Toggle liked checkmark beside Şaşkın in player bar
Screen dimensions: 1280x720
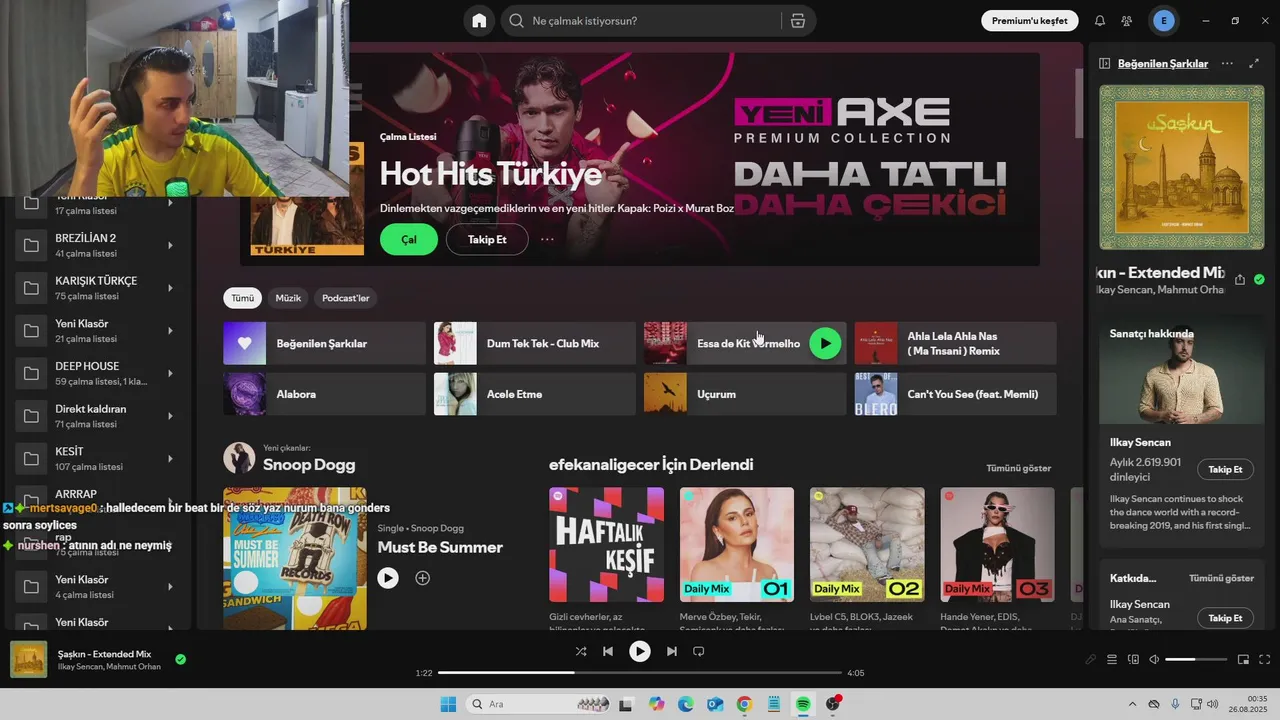click(180, 659)
